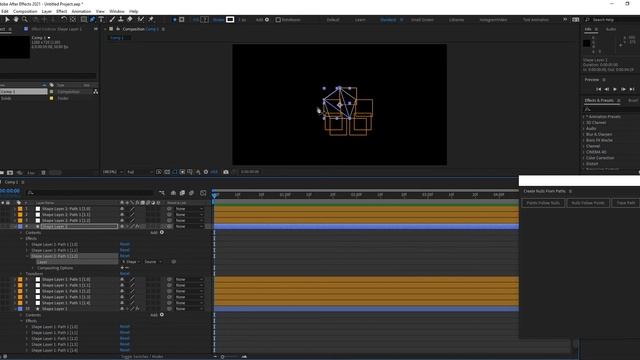
Task: Open Layer dropdown for Shape Layer 2 effect
Action: pos(131,262)
